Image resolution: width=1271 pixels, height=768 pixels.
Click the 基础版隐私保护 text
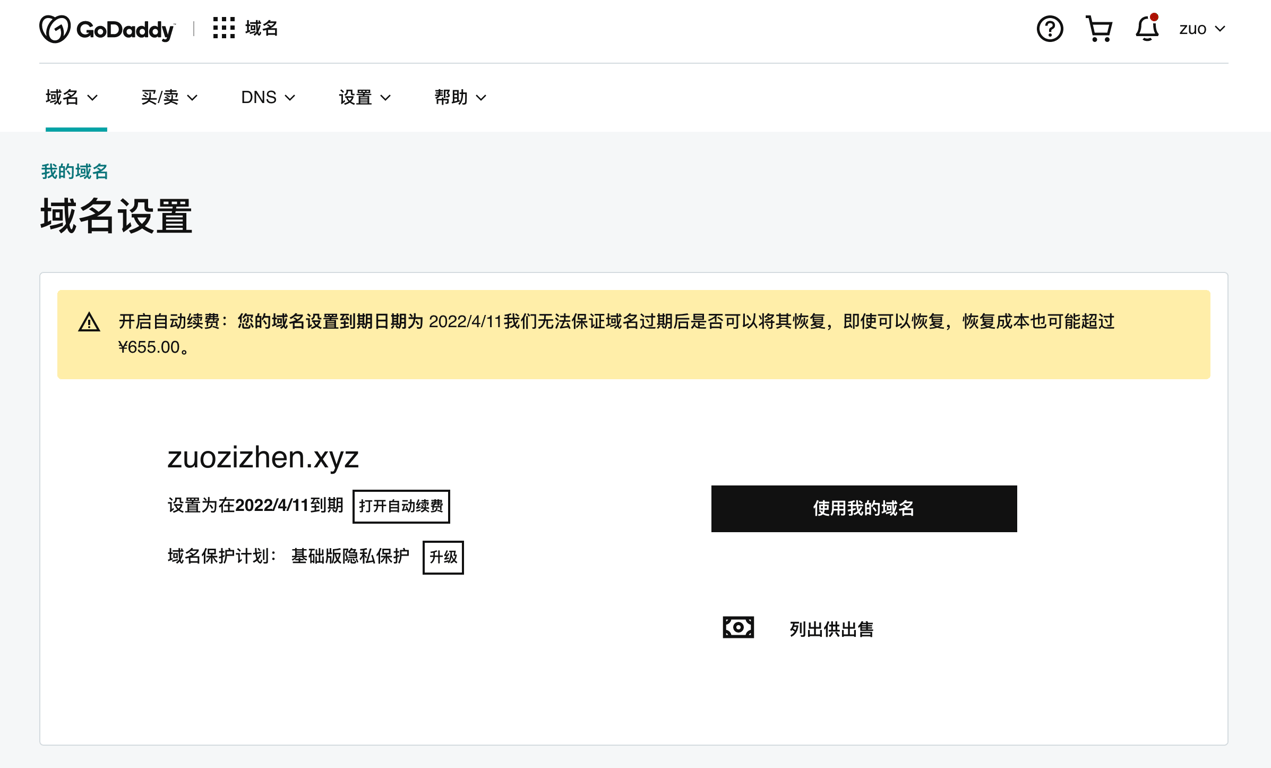coord(350,556)
